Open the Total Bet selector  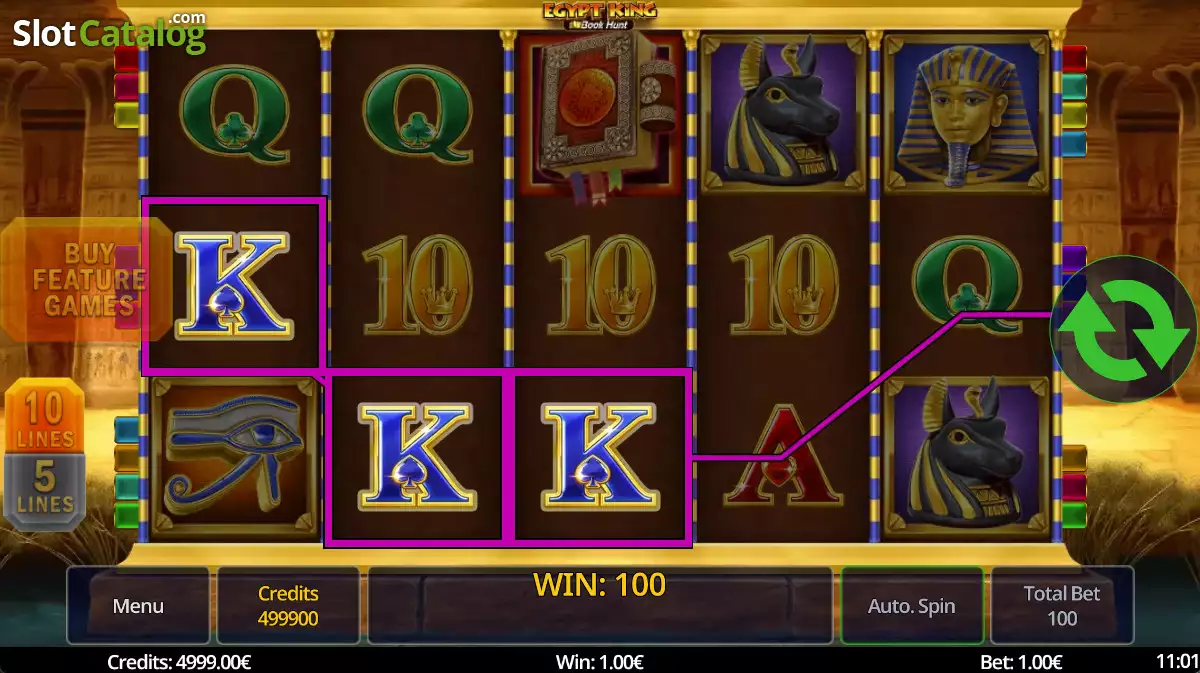click(x=1062, y=606)
